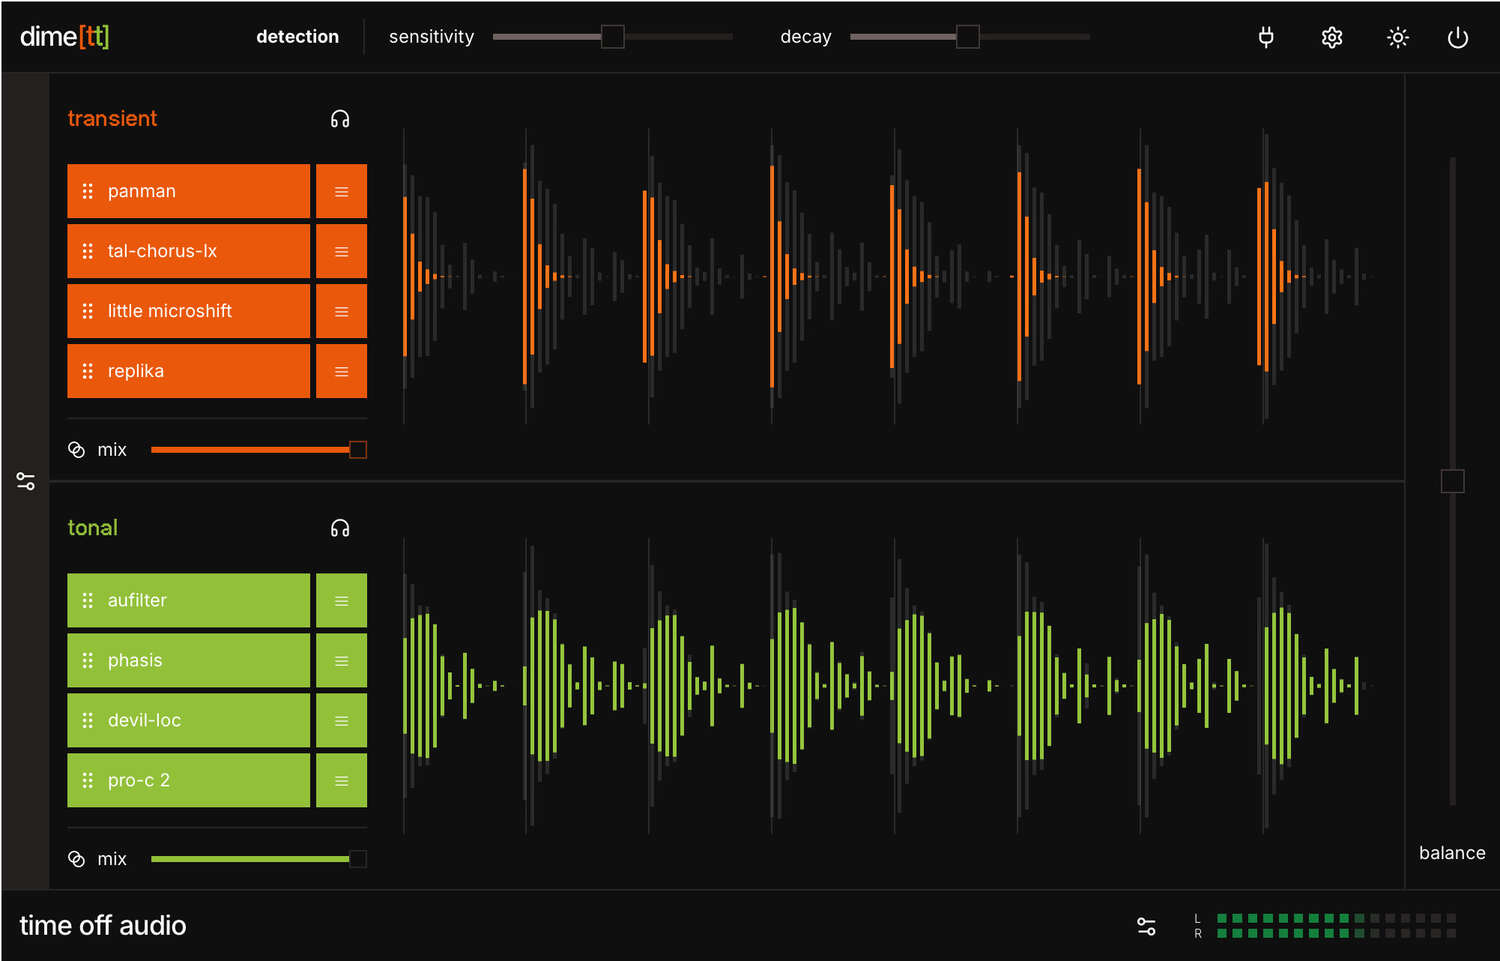Toggle light theme with sun icon

tap(1398, 38)
